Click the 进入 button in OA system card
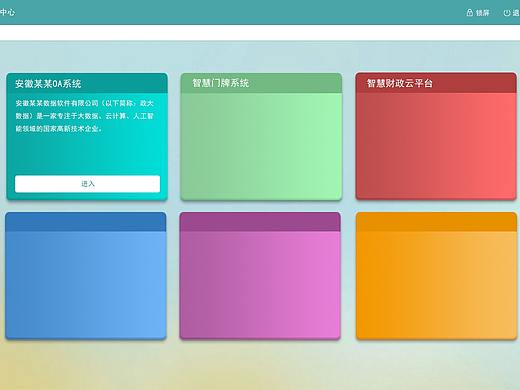520x390 pixels. pos(87,184)
